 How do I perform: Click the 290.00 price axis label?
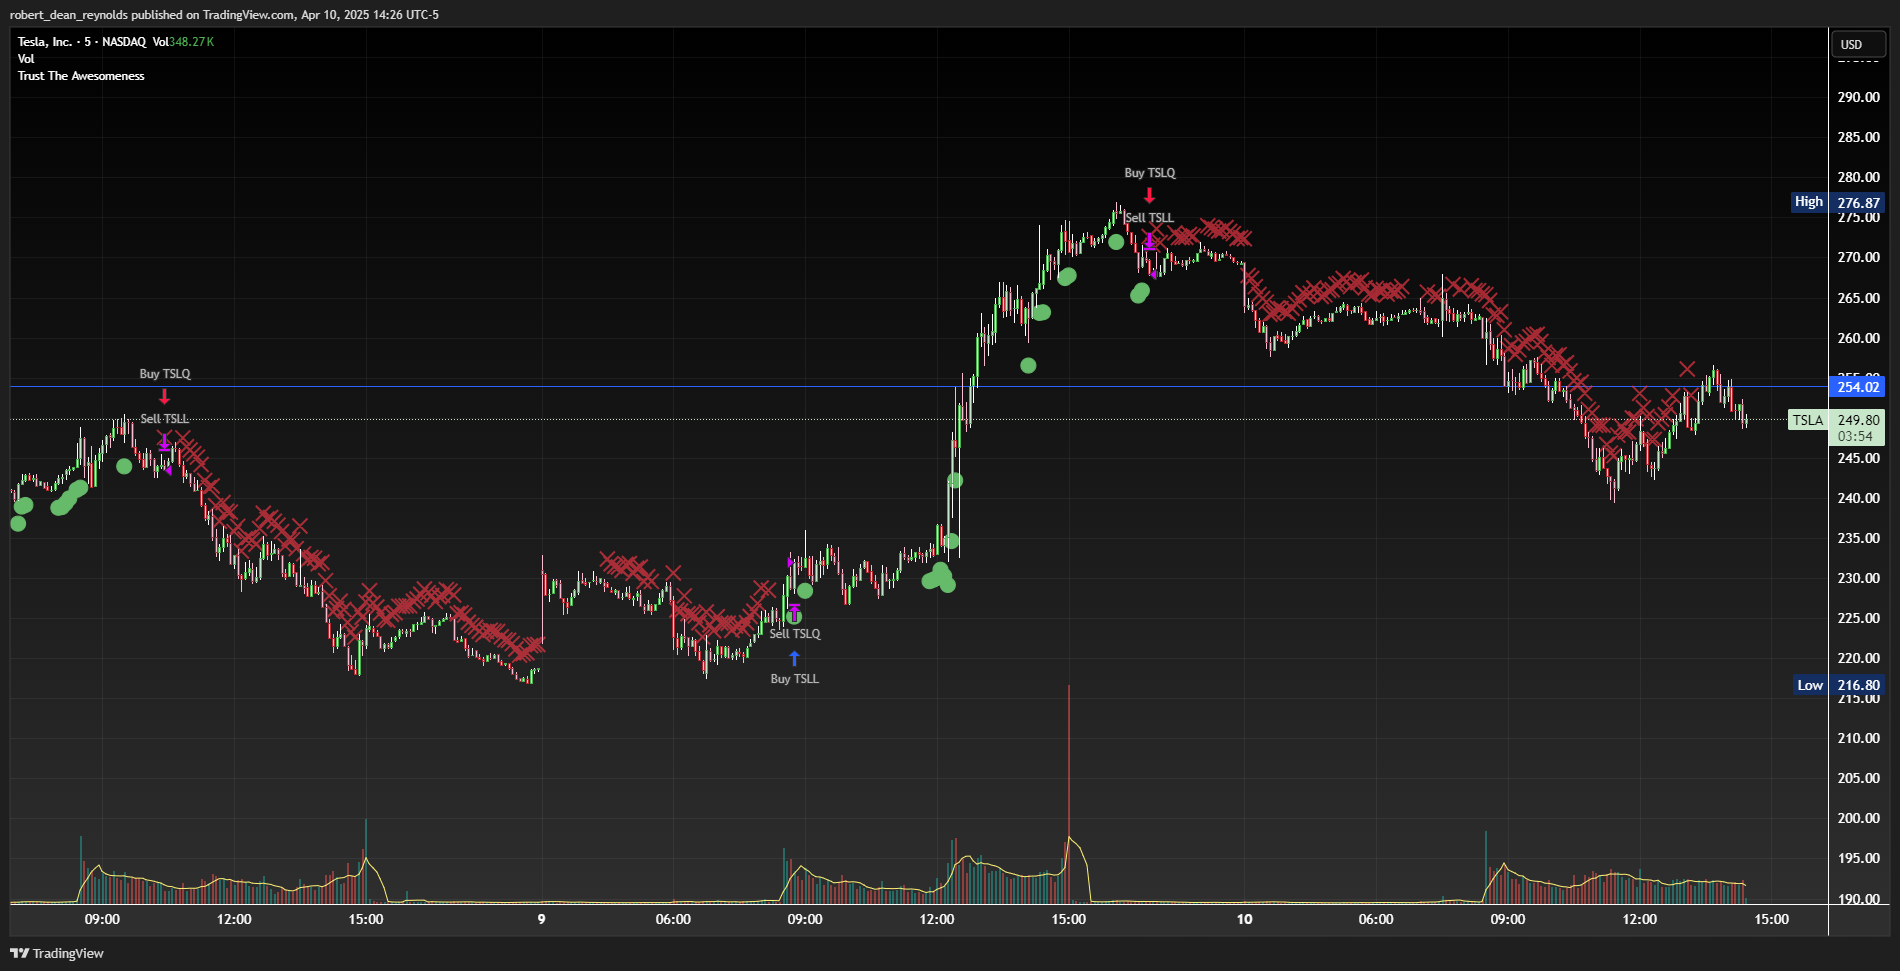[x=1859, y=97]
